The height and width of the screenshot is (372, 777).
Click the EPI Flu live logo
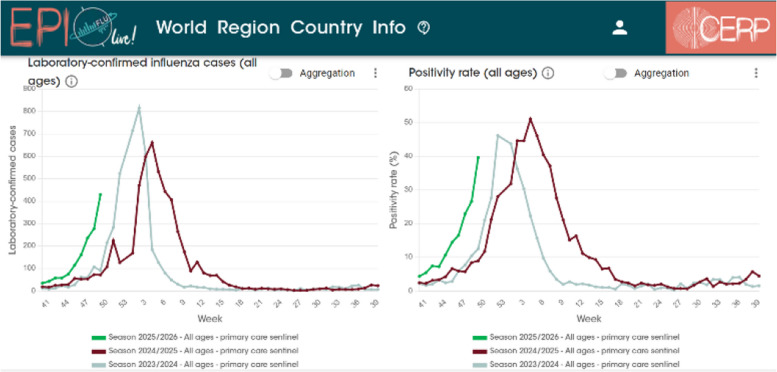pyautogui.click(x=73, y=29)
